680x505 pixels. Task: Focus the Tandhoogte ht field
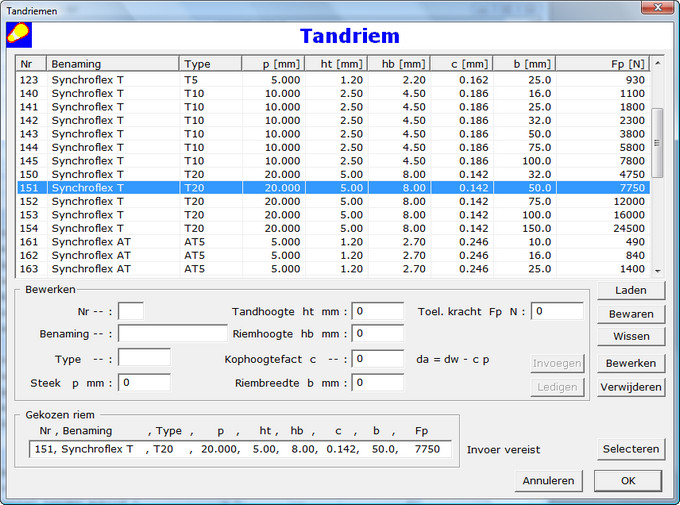tap(377, 311)
